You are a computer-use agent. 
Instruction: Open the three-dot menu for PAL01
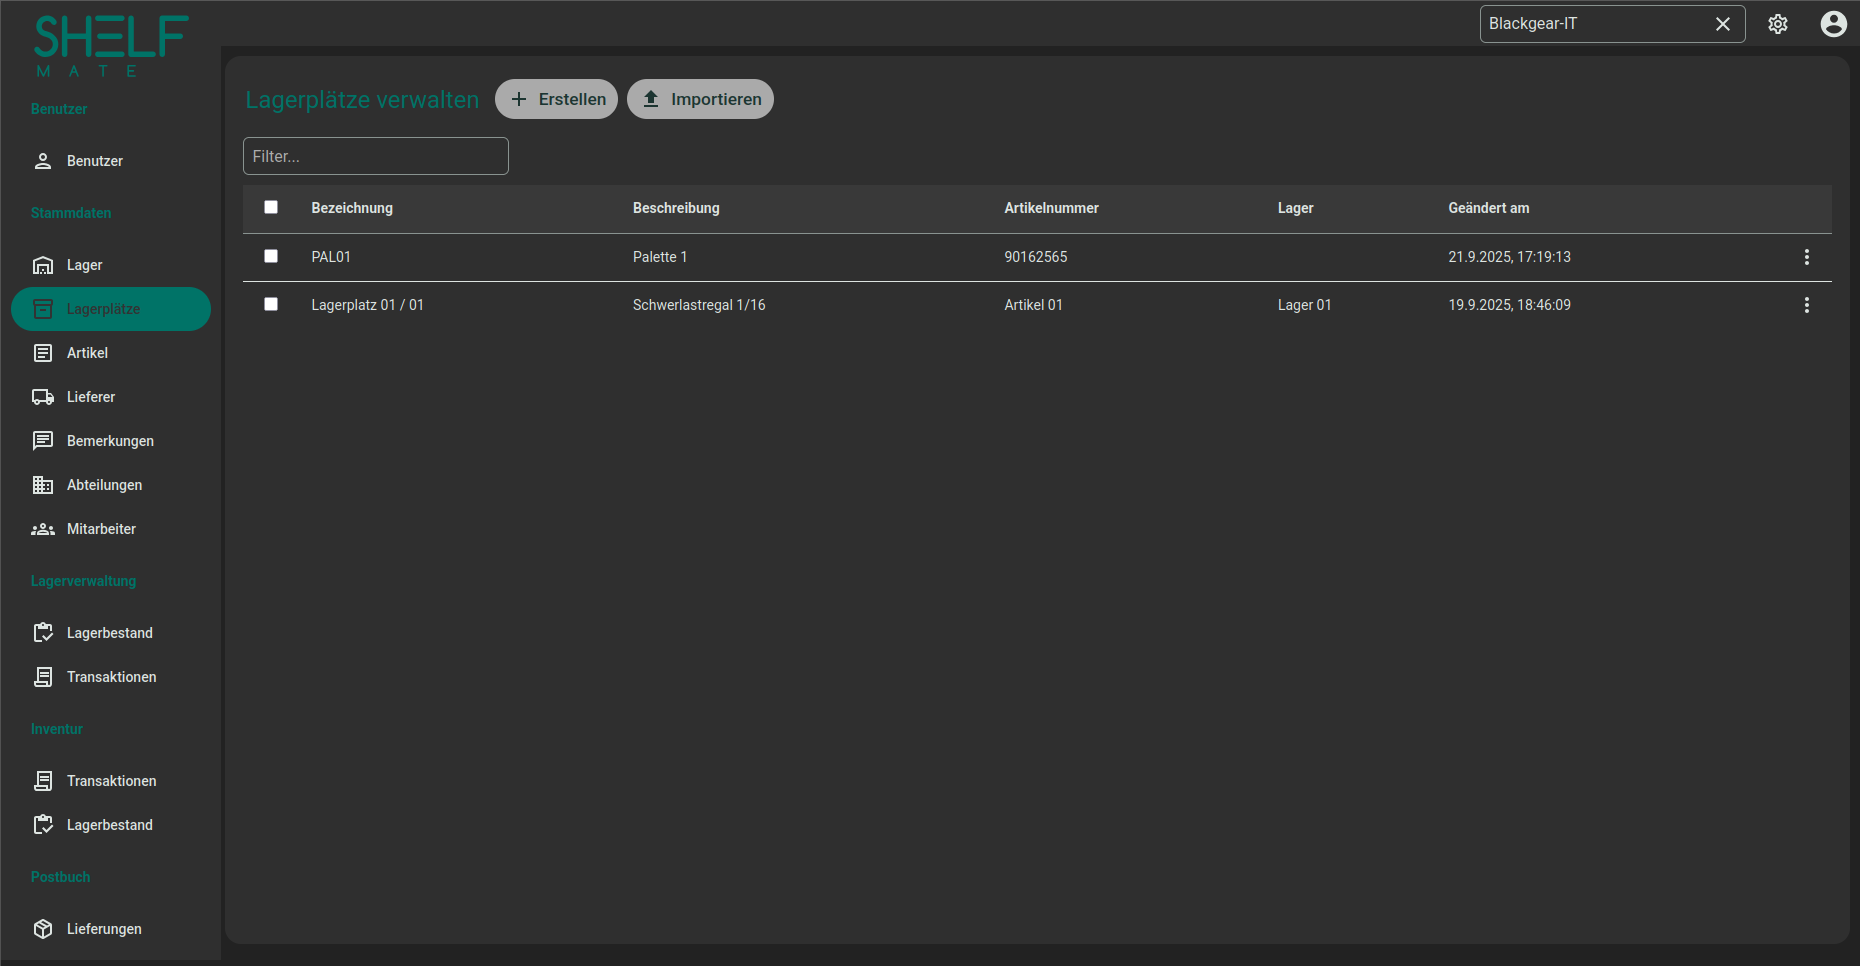(x=1806, y=257)
